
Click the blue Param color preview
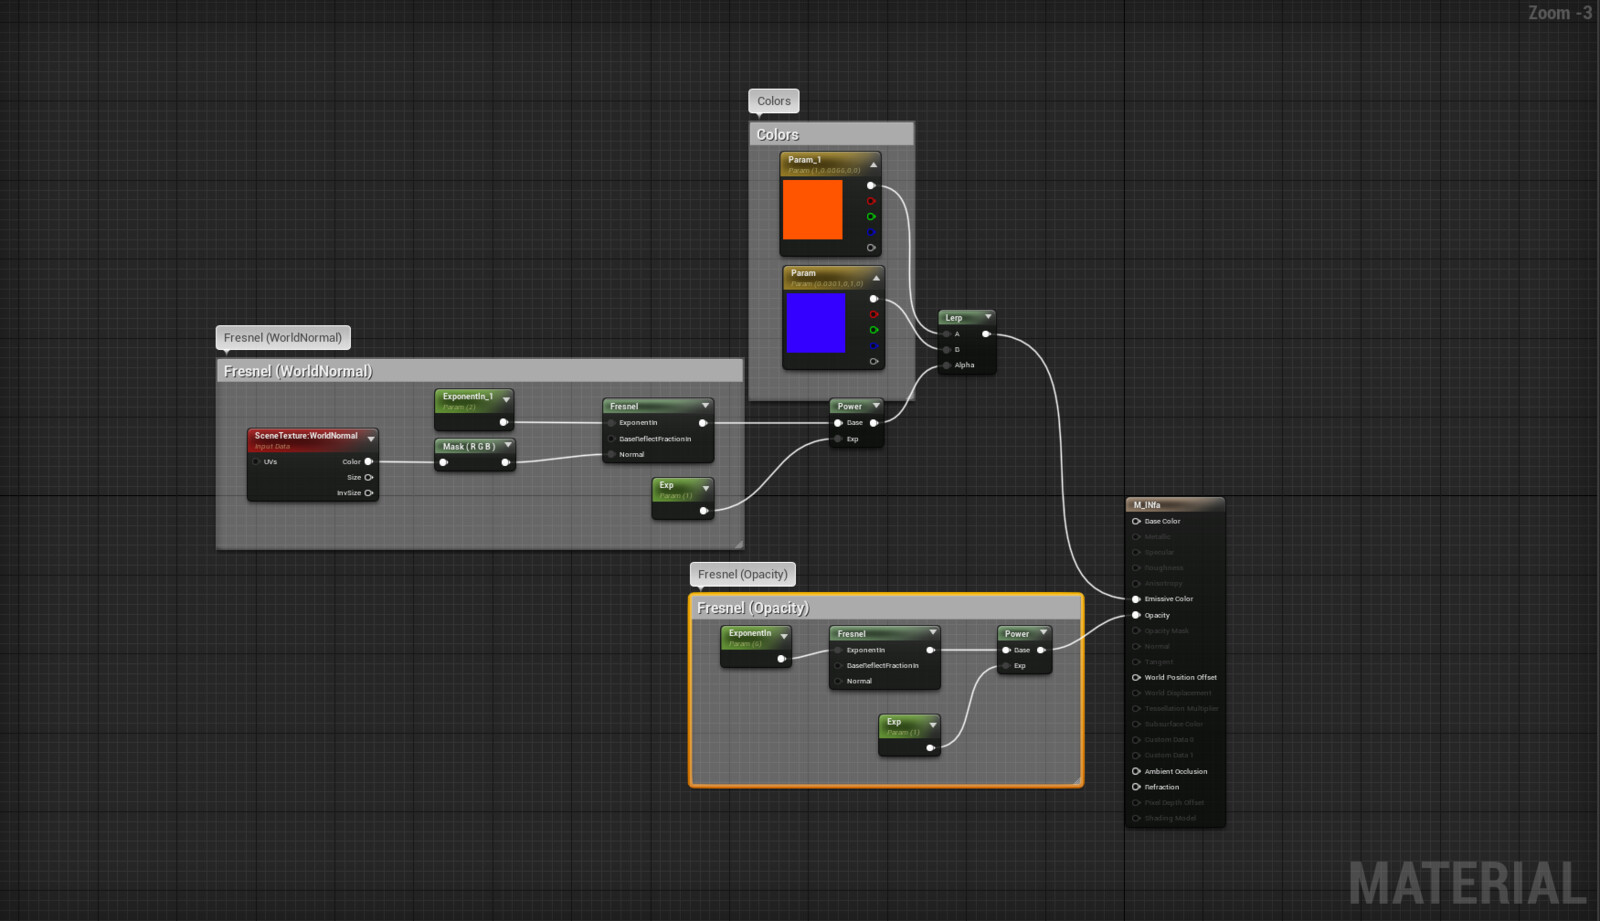point(816,322)
